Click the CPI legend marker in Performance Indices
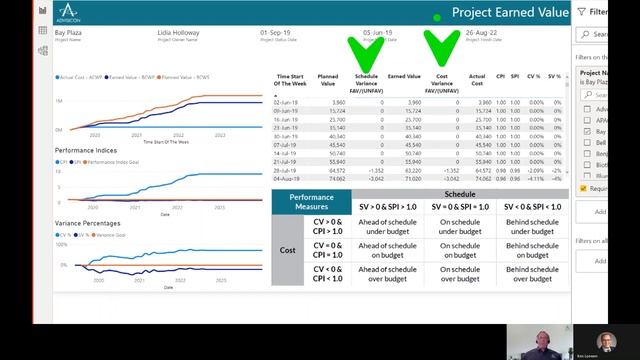640x360 pixels. (x=58, y=162)
